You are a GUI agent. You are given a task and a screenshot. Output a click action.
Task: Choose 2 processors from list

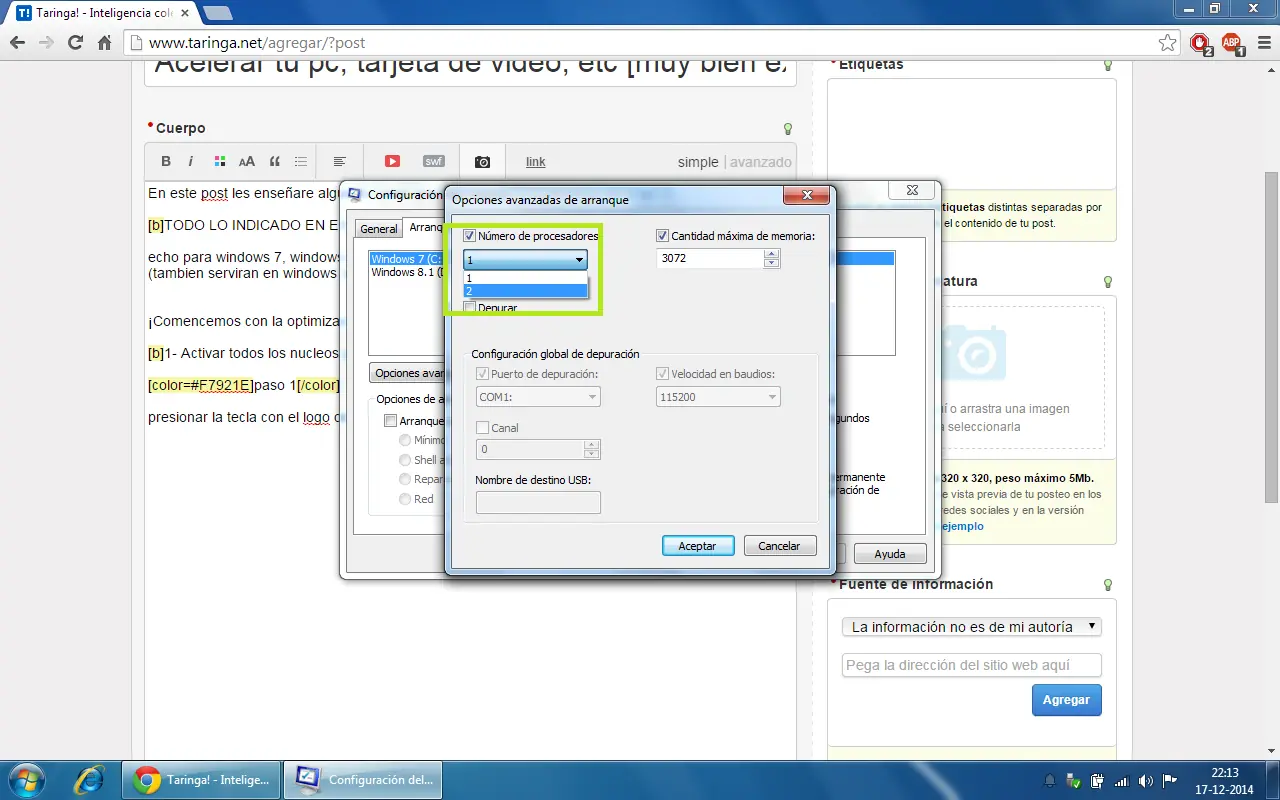(x=526, y=291)
